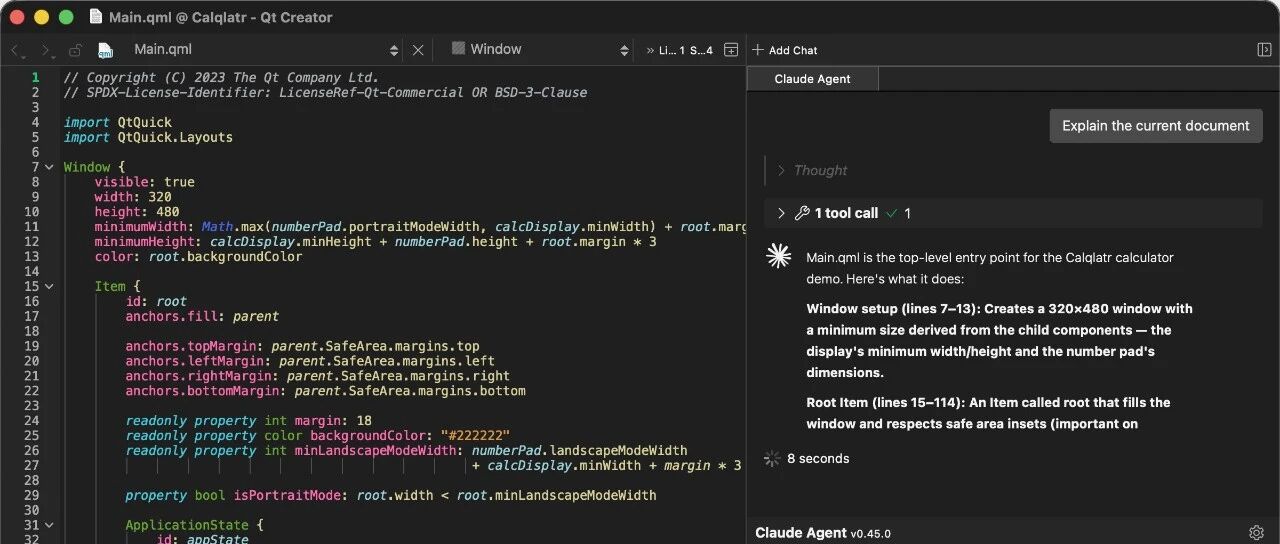Click the line and column indicator
The image size is (1280, 544).
pyautogui.click(x=687, y=50)
